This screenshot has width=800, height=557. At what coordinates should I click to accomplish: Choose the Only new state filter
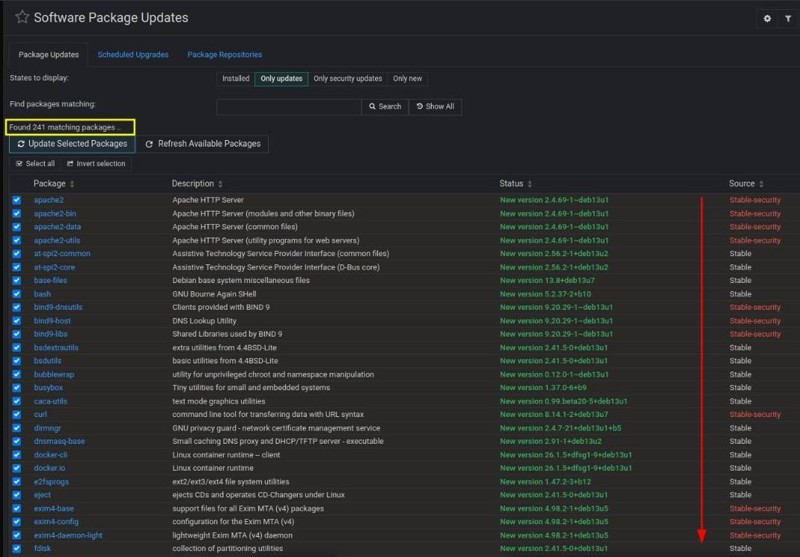click(407, 79)
